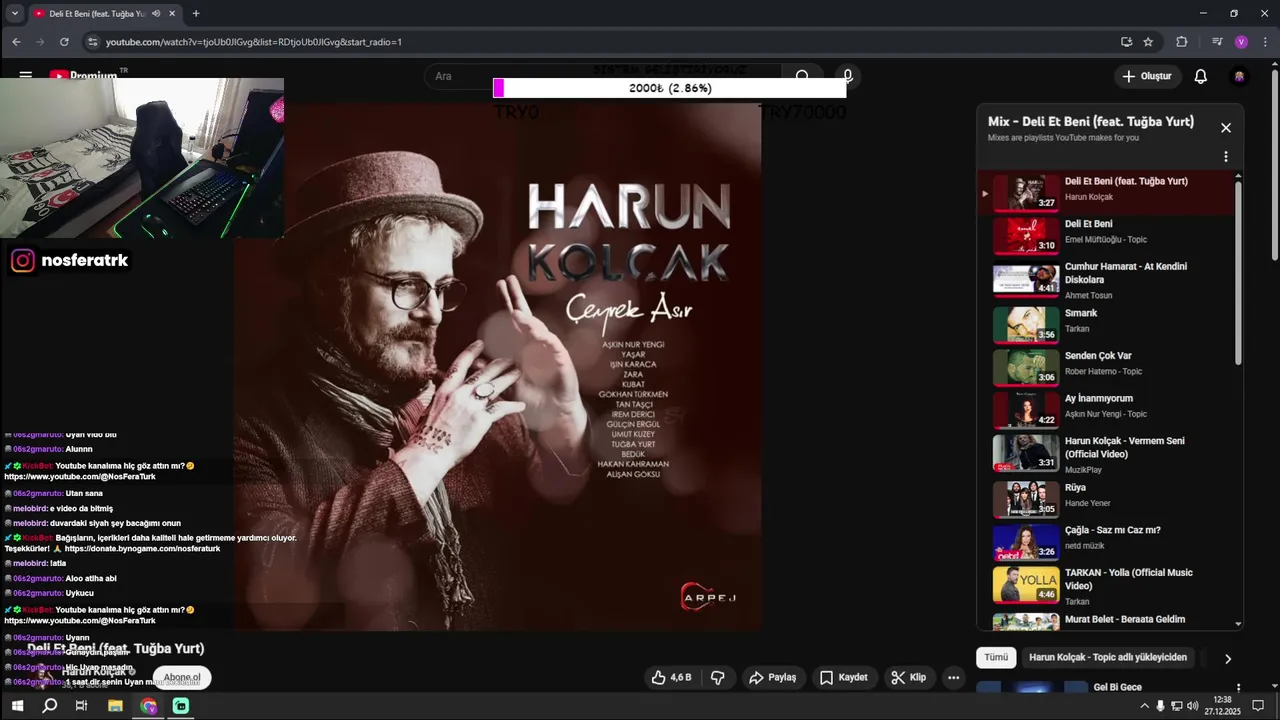Start voice search with microphone icon
The width and height of the screenshot is (1280, 720).
[x=847, y=76]
